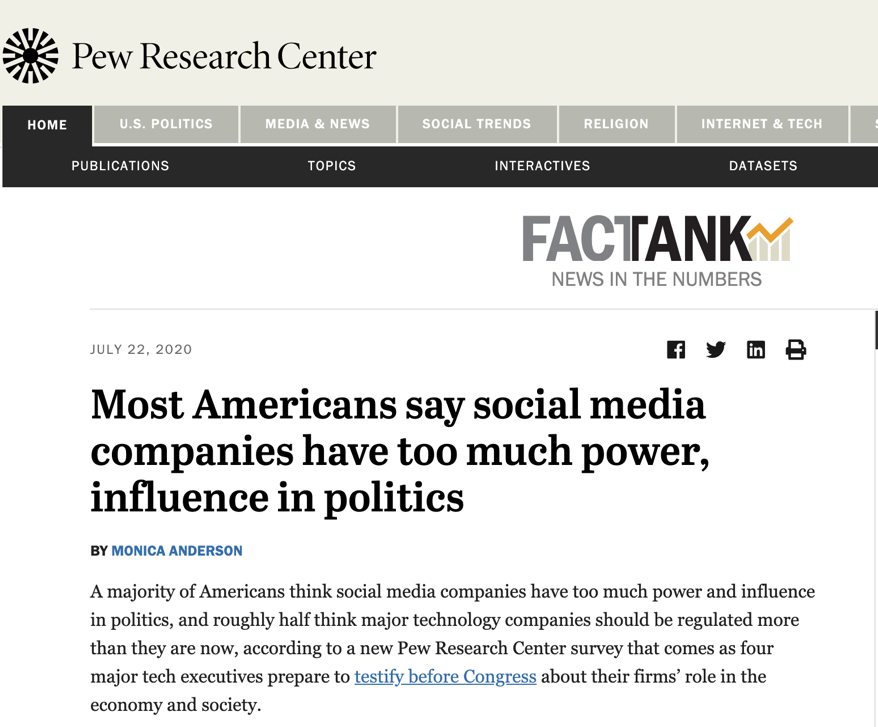Browse the Topics menu item
The width and height of the screenshot is (878, 727).
click(332, 166)
